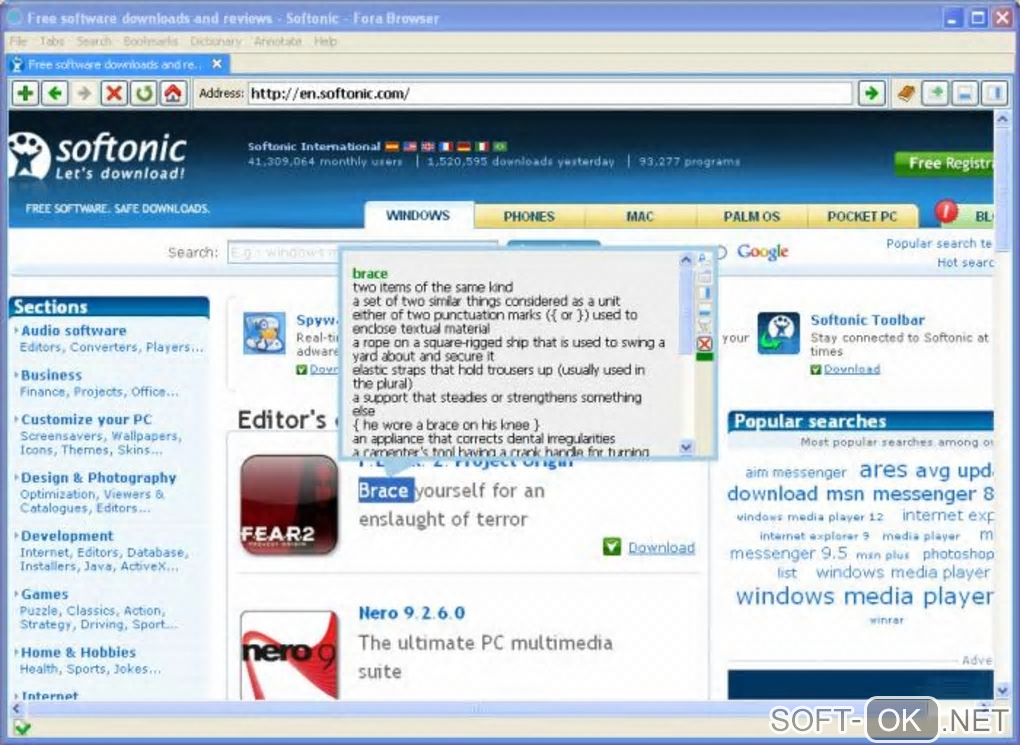The width and height of the screenshot is (1020, 745).
Task: Open the Softonic Toolbar title link
Action: 867,319
